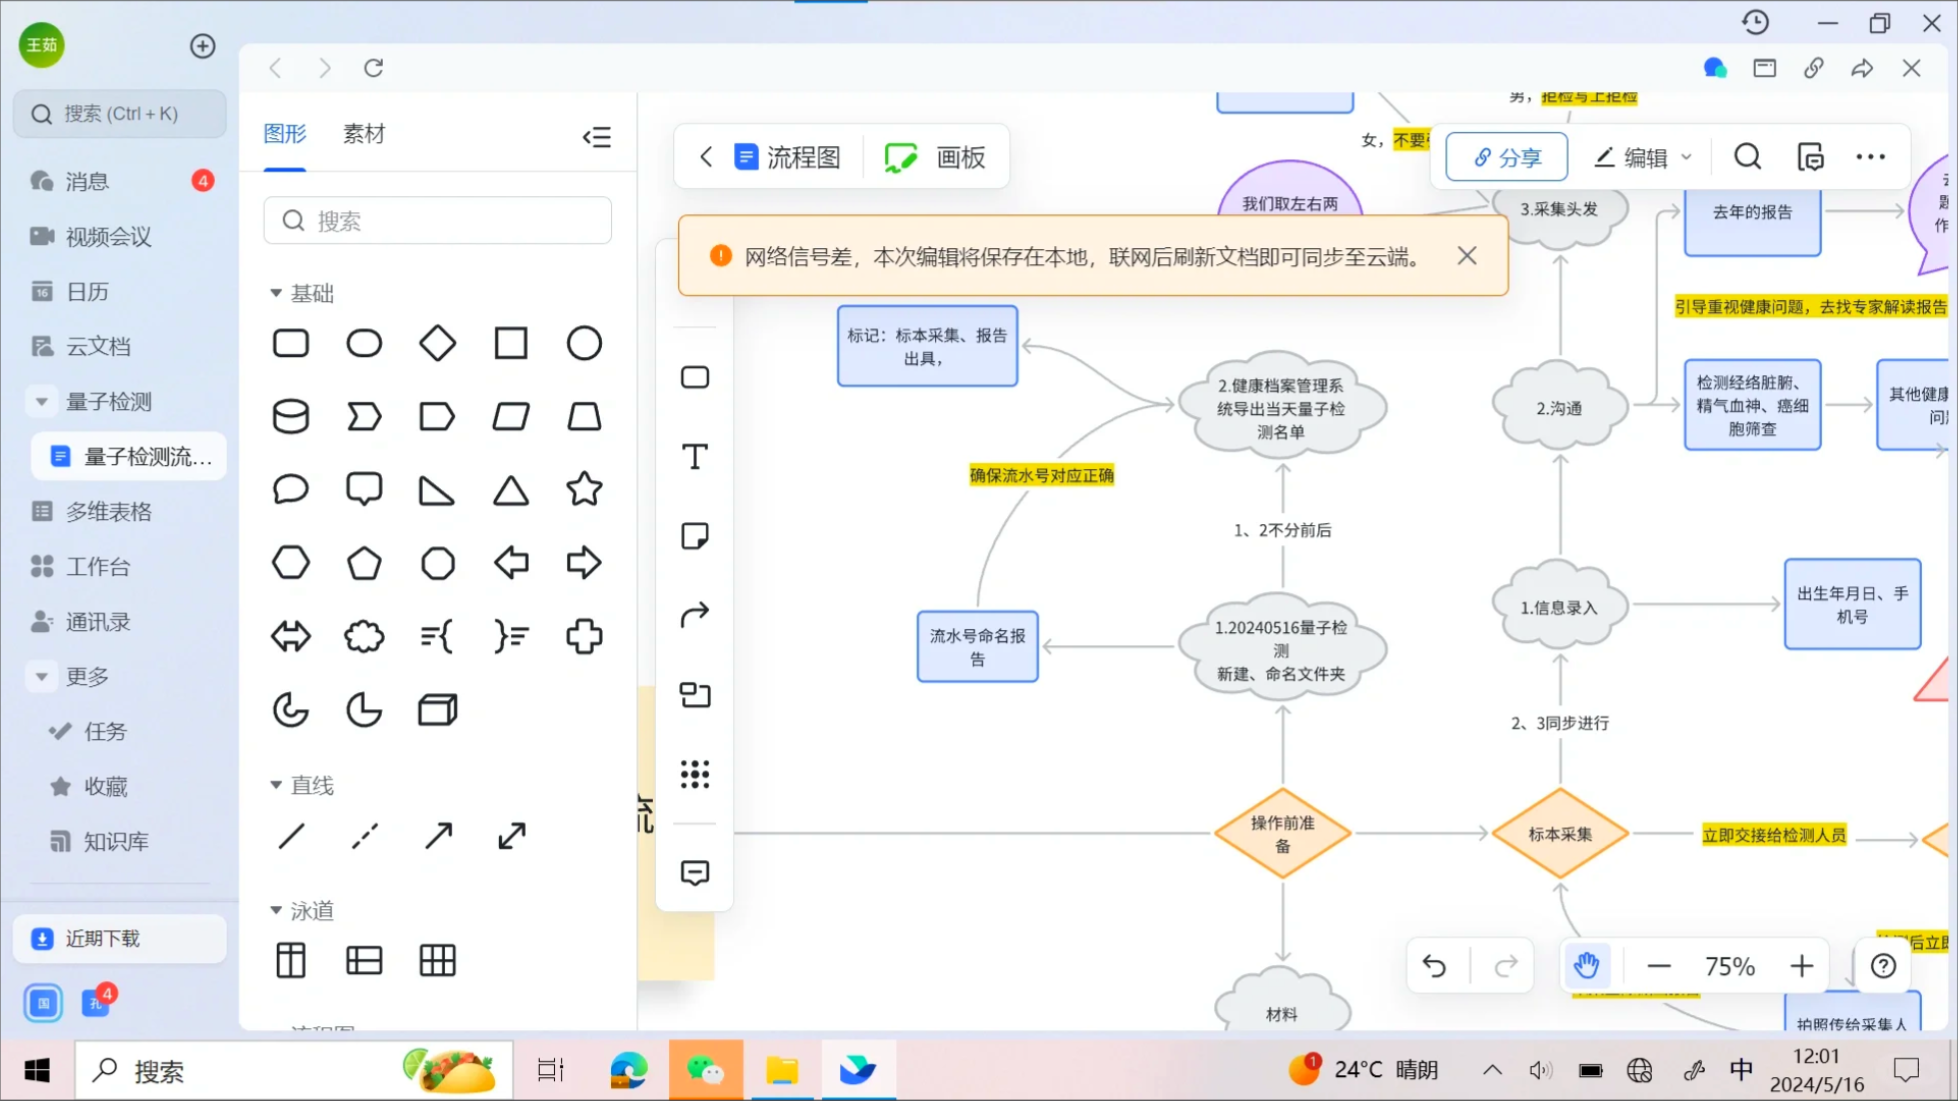Viewport: 1958px width, 1101px height.
Task: Dismiss the network warning banner
Action: point(1467,256)
